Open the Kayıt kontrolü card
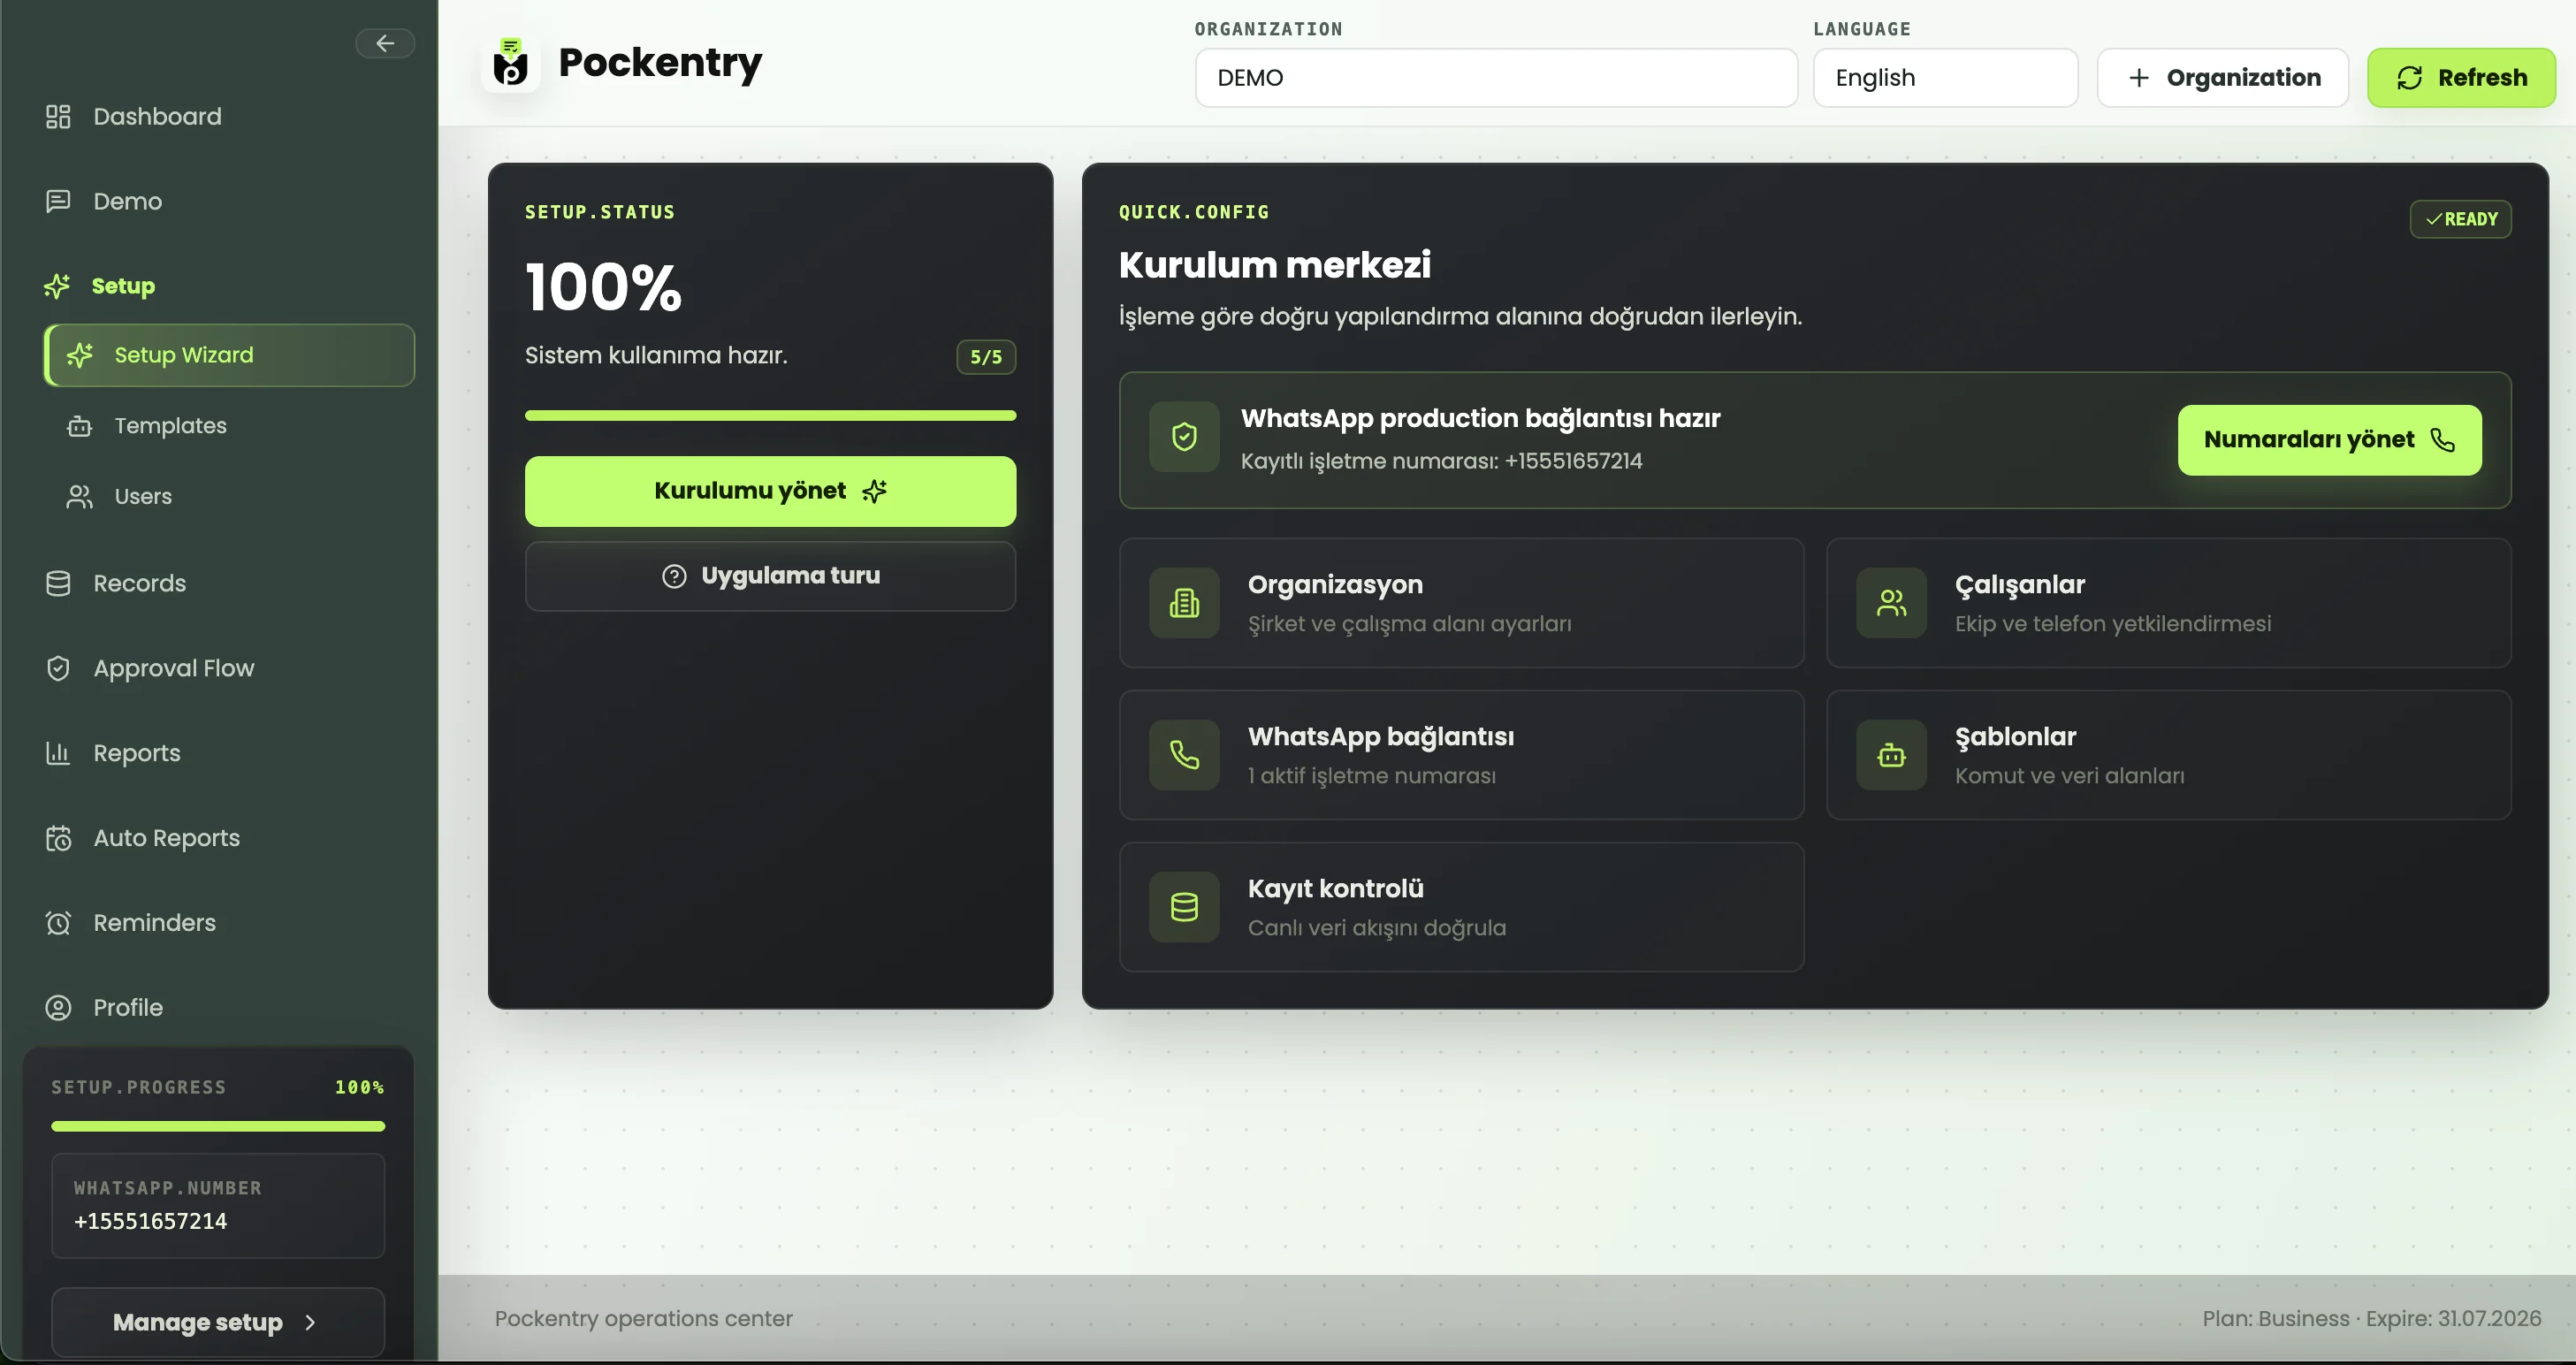This screenshot has width=2576, height=1365. (x=1461, y=907)
